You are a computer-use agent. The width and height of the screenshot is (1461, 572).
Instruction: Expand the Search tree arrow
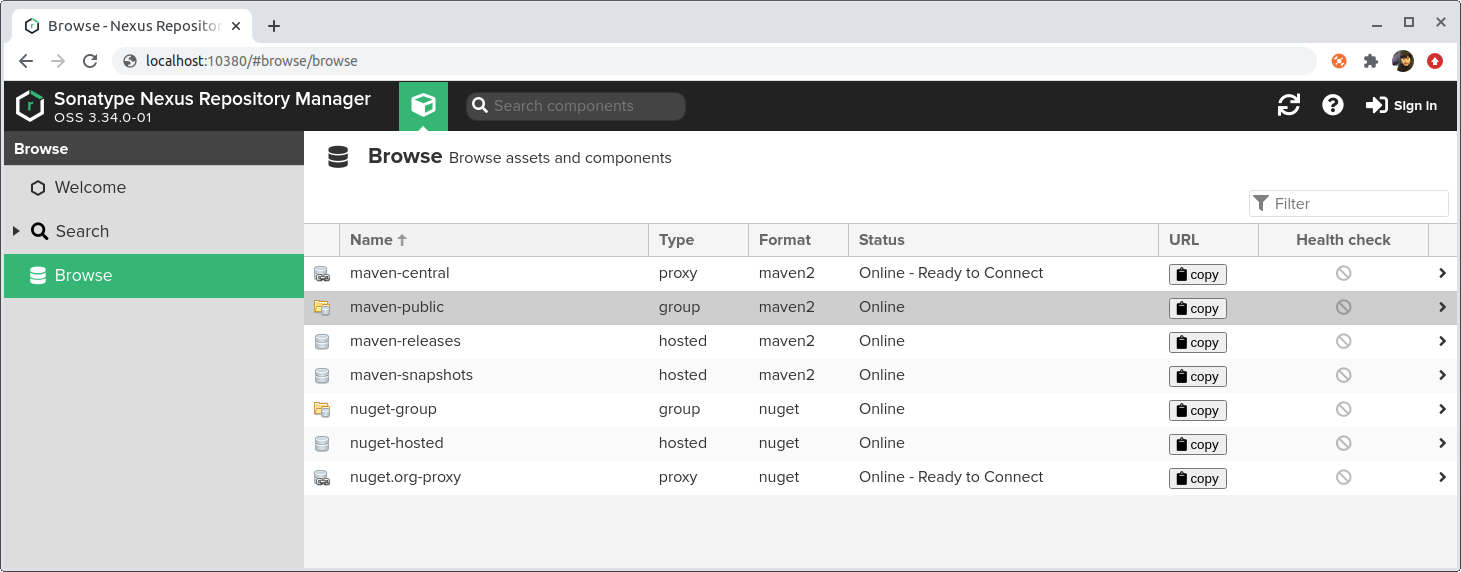coord(16,231)
